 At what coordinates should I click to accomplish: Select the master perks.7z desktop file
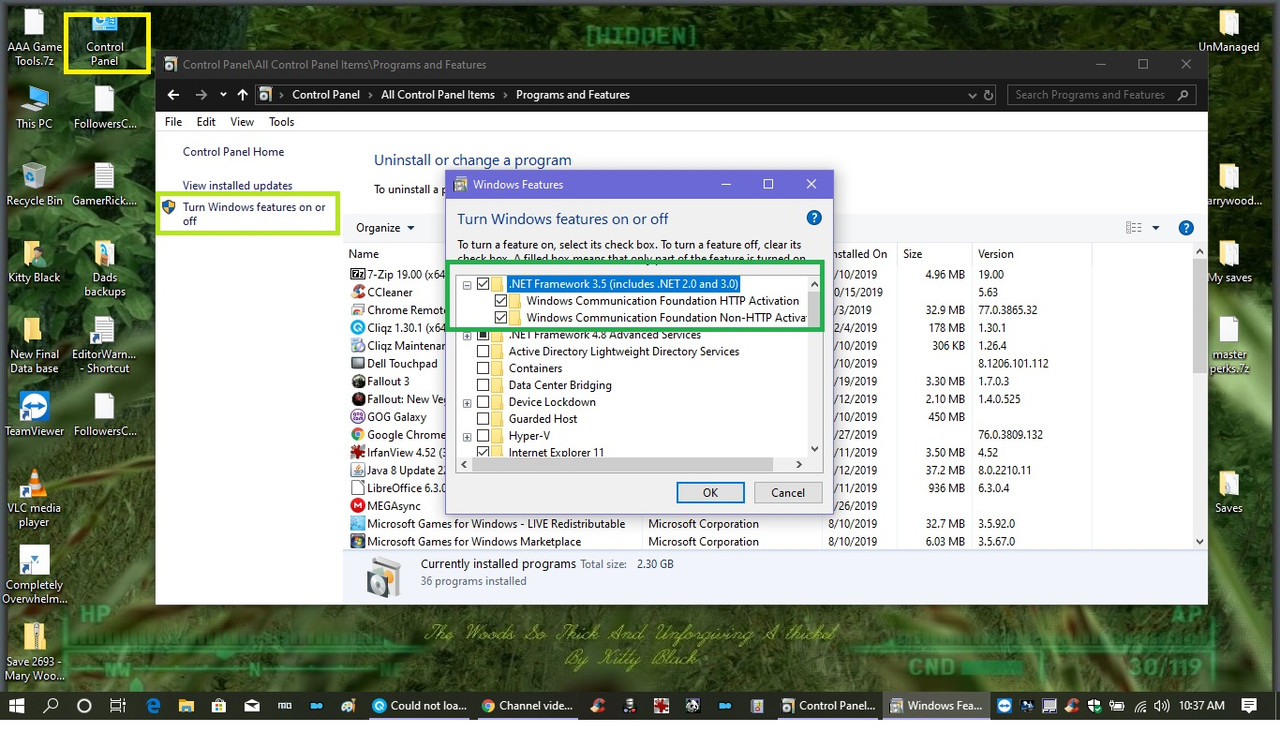point(1229,345)
